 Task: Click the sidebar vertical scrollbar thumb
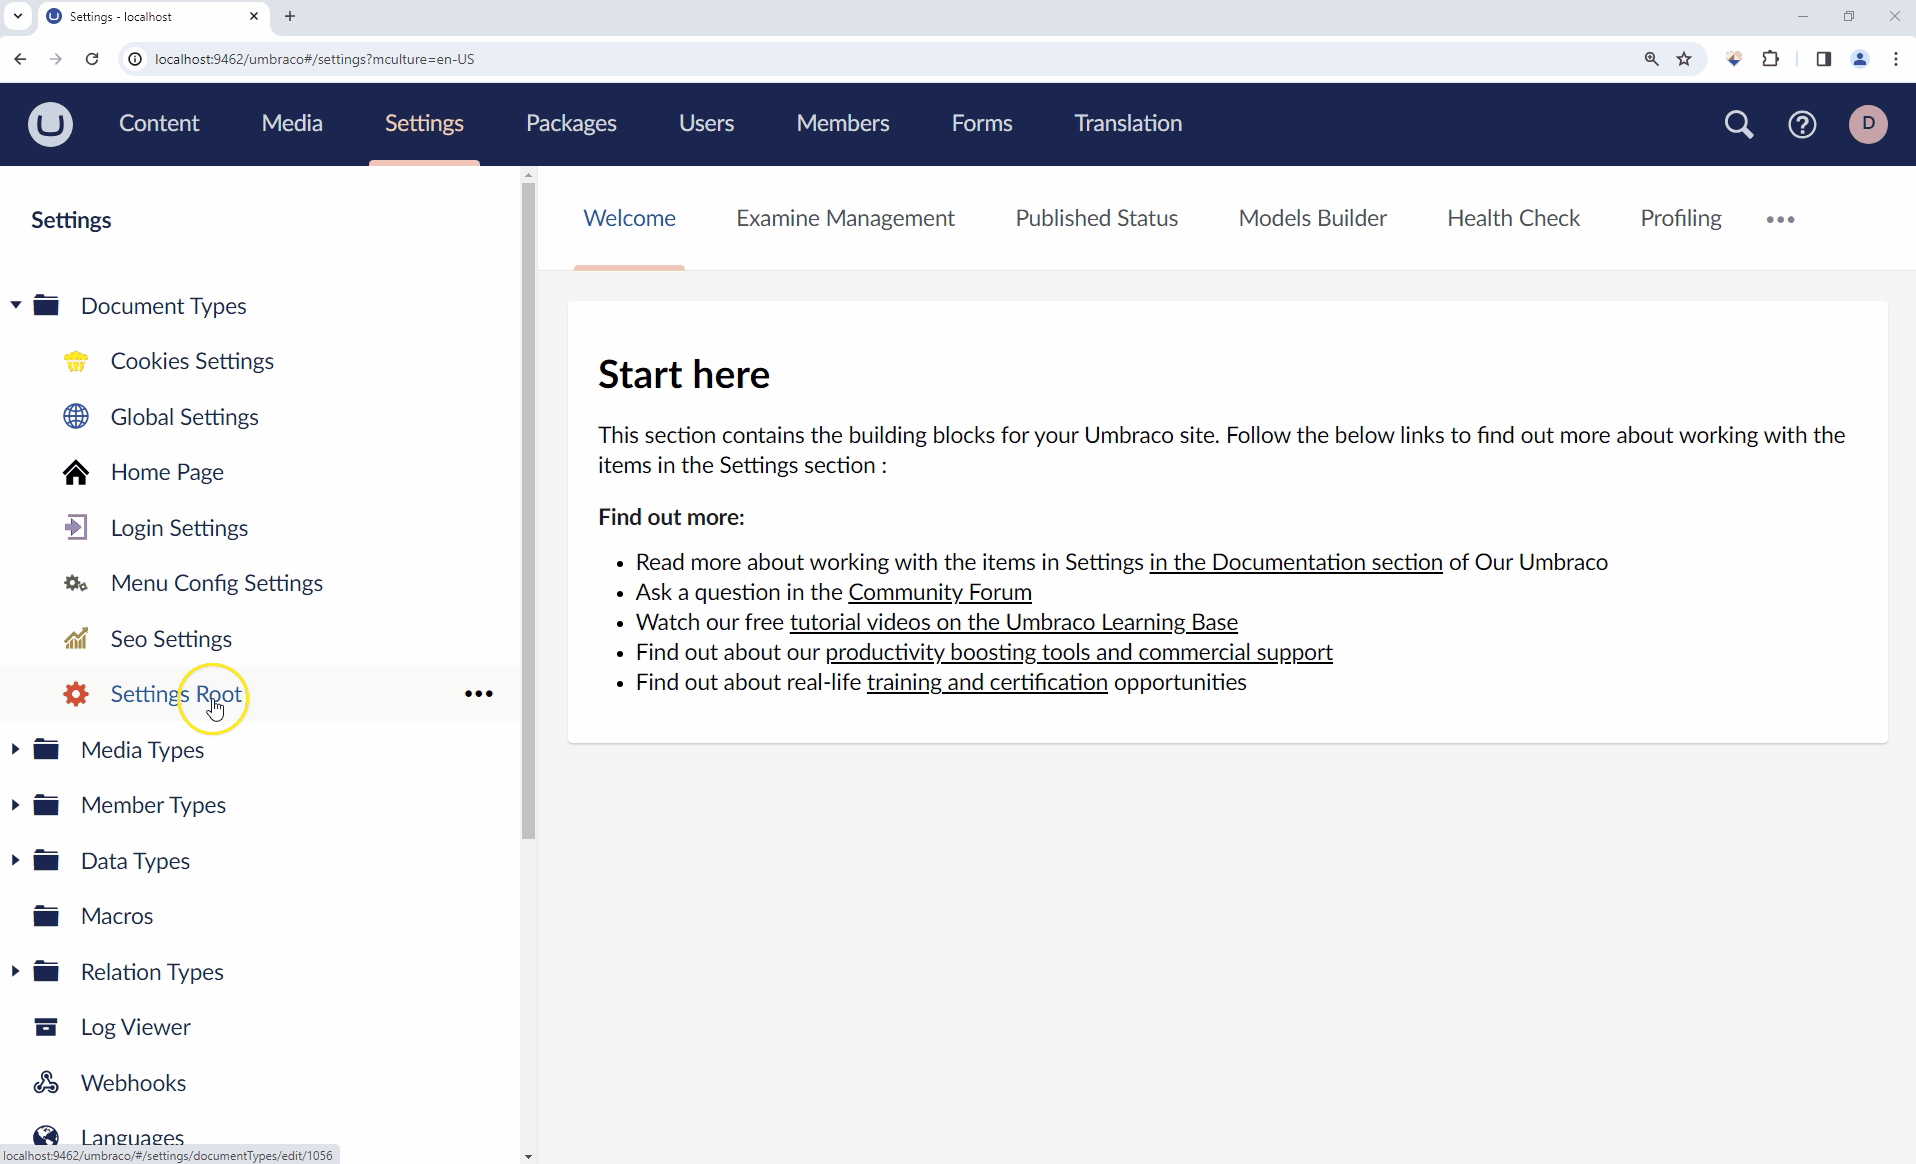click(528, 510)
